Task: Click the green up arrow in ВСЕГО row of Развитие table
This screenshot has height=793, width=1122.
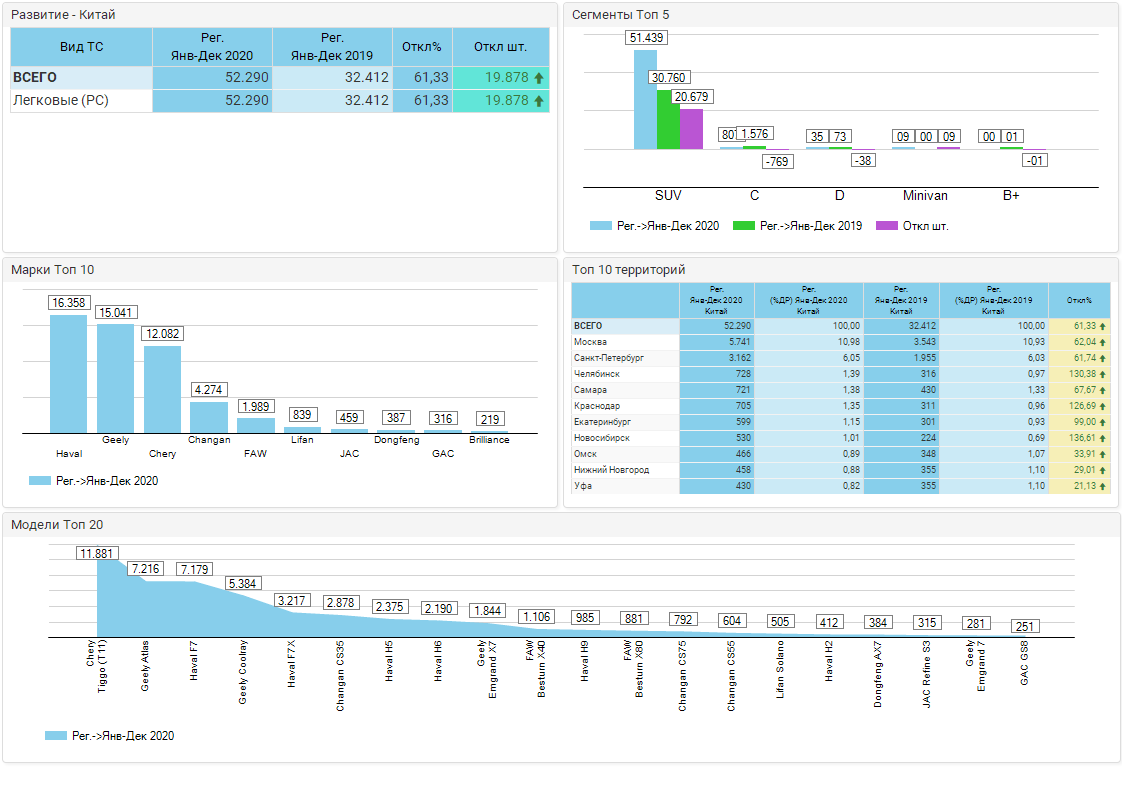Action: [539, 78]
